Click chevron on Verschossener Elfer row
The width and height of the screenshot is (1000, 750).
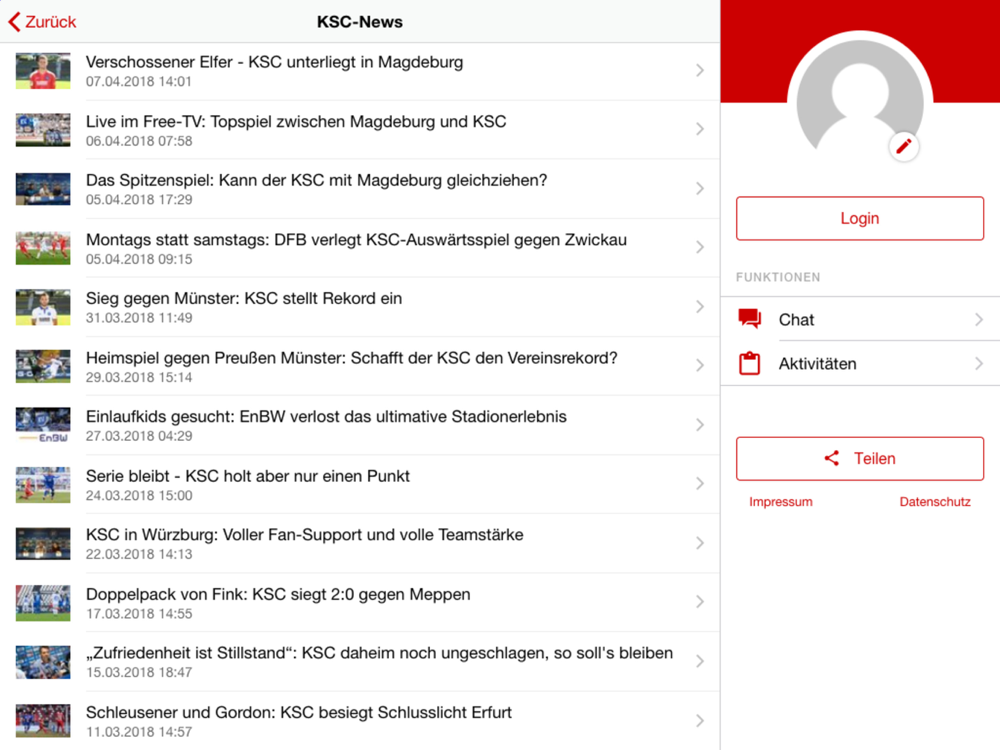[700, 70]
